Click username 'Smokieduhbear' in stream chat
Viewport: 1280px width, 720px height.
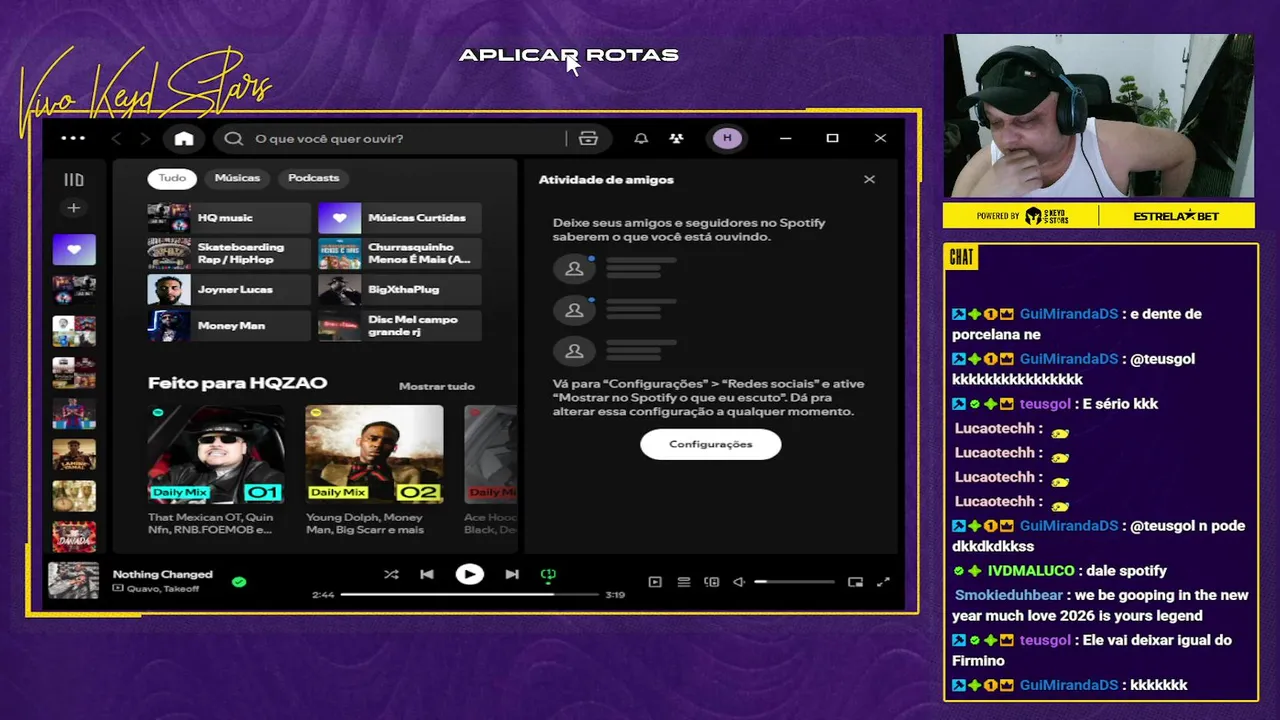pyautogui.click(x=1009, y=595)
